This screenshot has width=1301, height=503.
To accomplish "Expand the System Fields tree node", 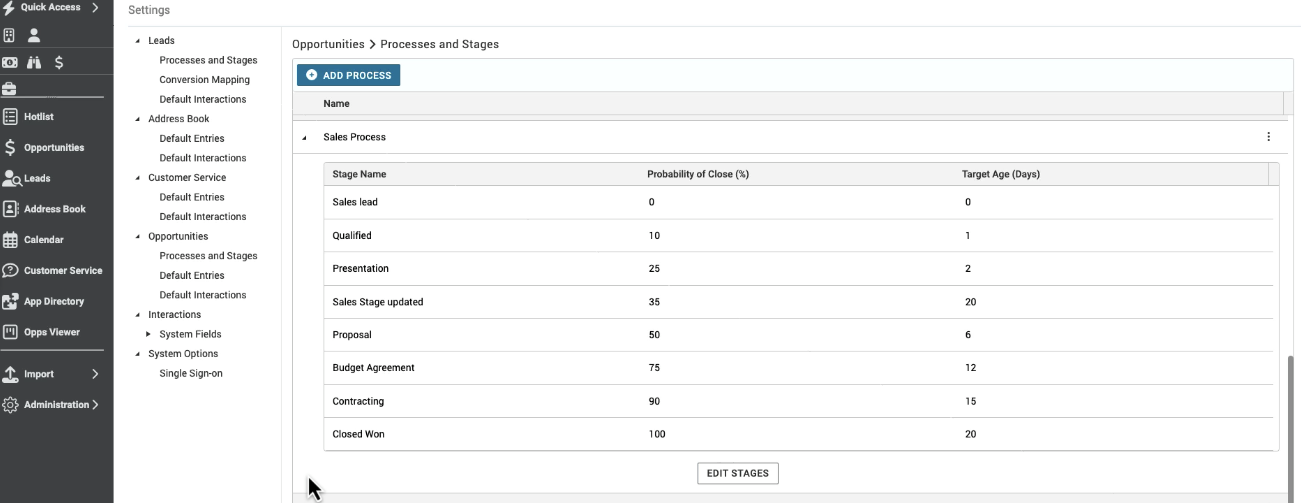I will tap(149, 334).
